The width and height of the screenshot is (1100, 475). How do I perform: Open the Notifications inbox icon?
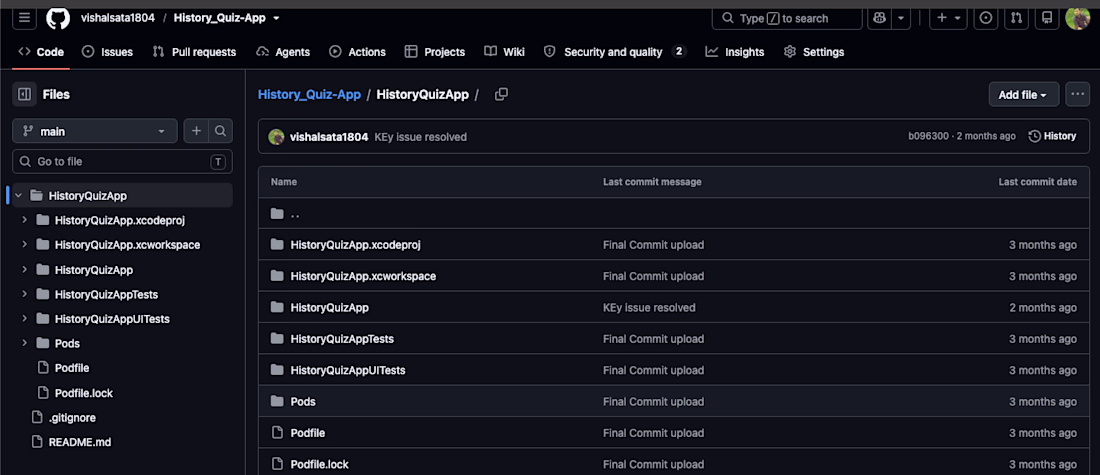(1047, 18)
